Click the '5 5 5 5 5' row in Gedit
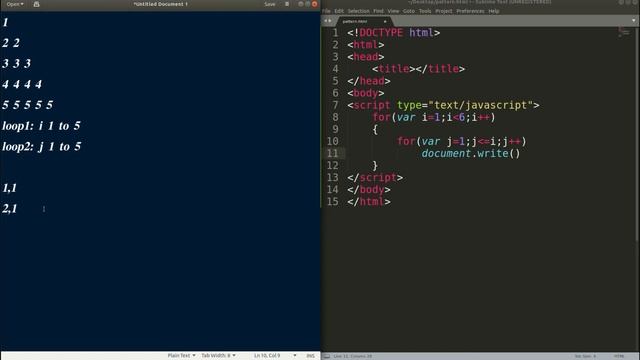 [x=27, y=105]
